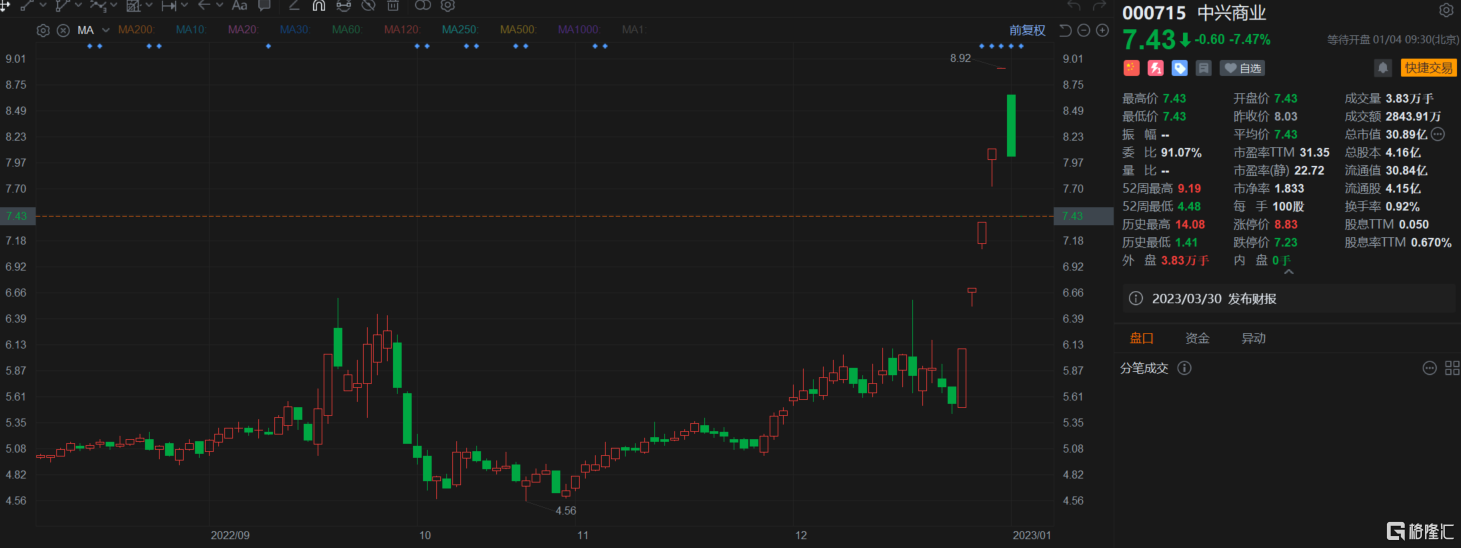
Task: Click the toolbar undo arrow
Action: point(1073,5)
